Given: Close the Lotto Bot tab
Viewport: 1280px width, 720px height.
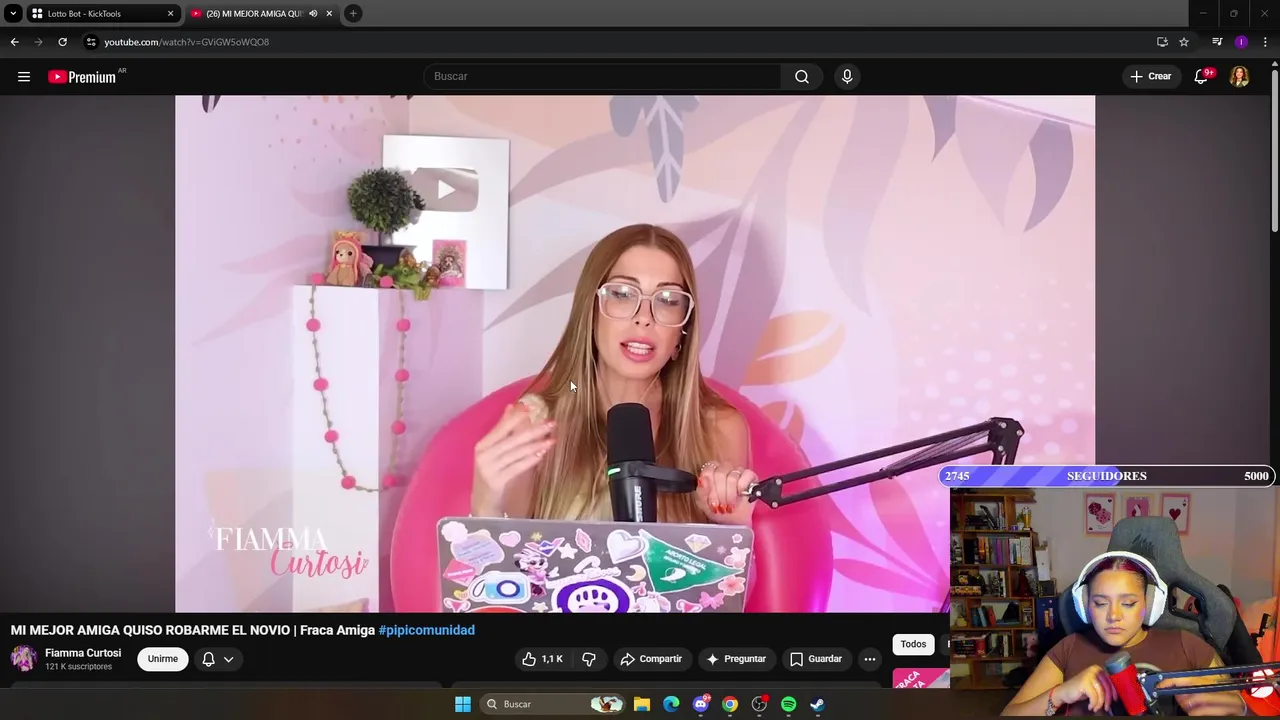Looking at the screenshot, I should pyautogui.click(x=170, y=14).
